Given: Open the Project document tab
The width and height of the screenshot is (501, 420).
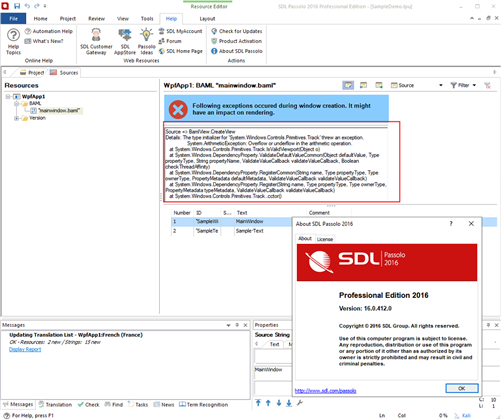Looking at the screenshot, I should [32, 73].
